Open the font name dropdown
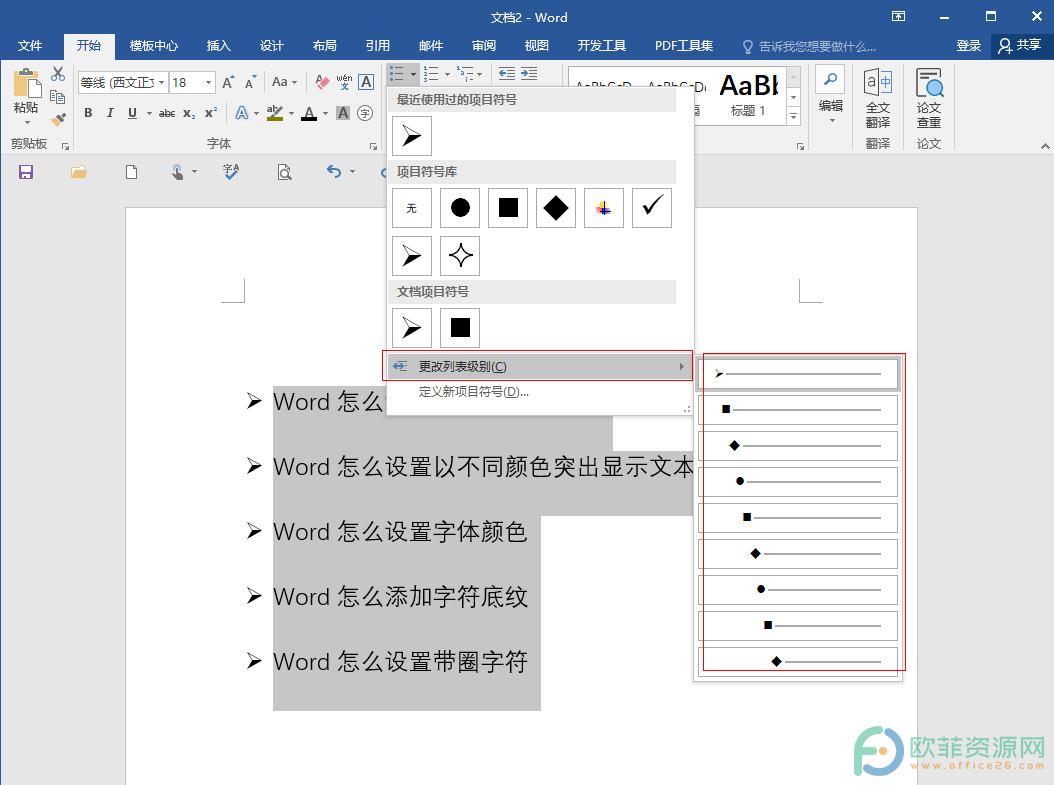The width and height of the screenshot is (1054, 785). point(161,82)
